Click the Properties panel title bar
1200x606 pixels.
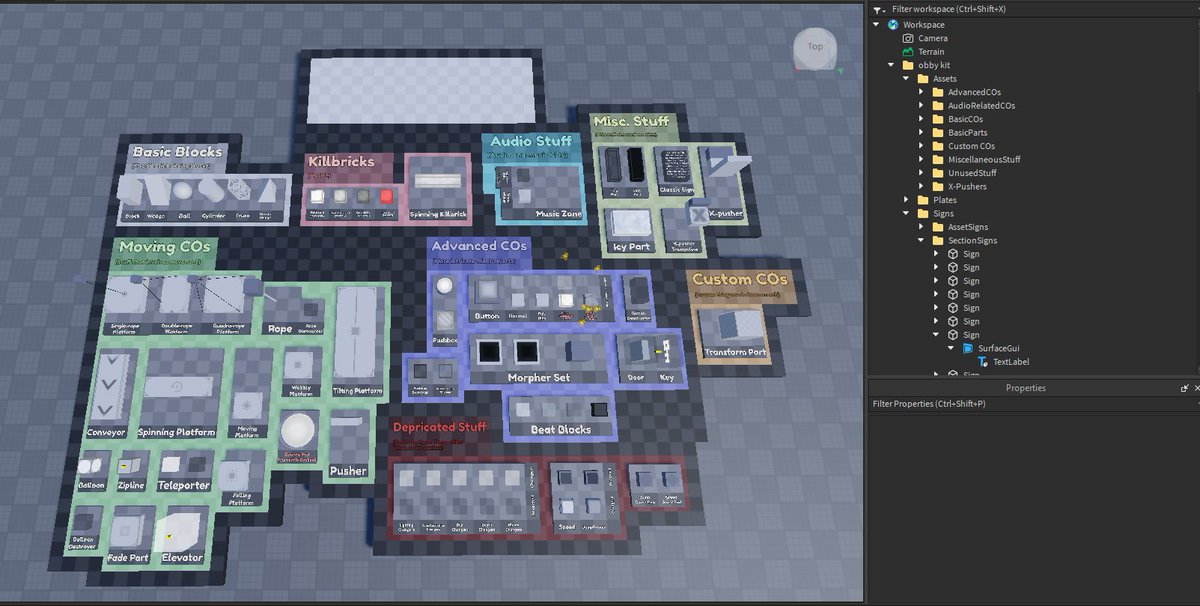(1025, 388)
